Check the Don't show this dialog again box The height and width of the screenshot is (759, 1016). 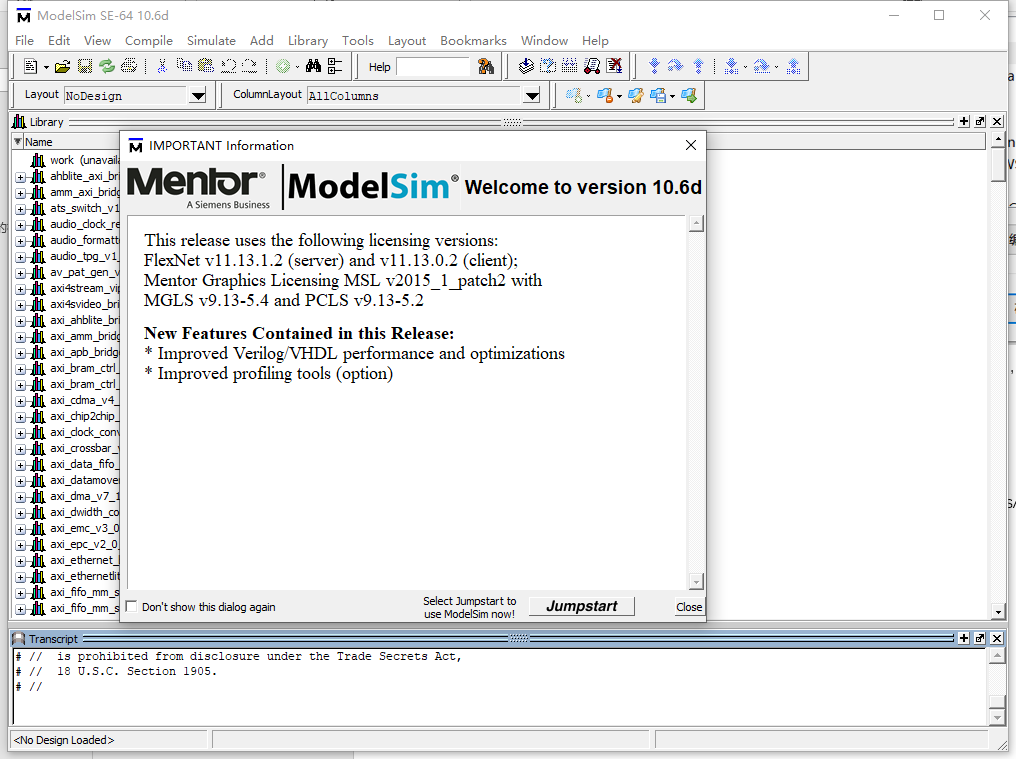[131, 606]
